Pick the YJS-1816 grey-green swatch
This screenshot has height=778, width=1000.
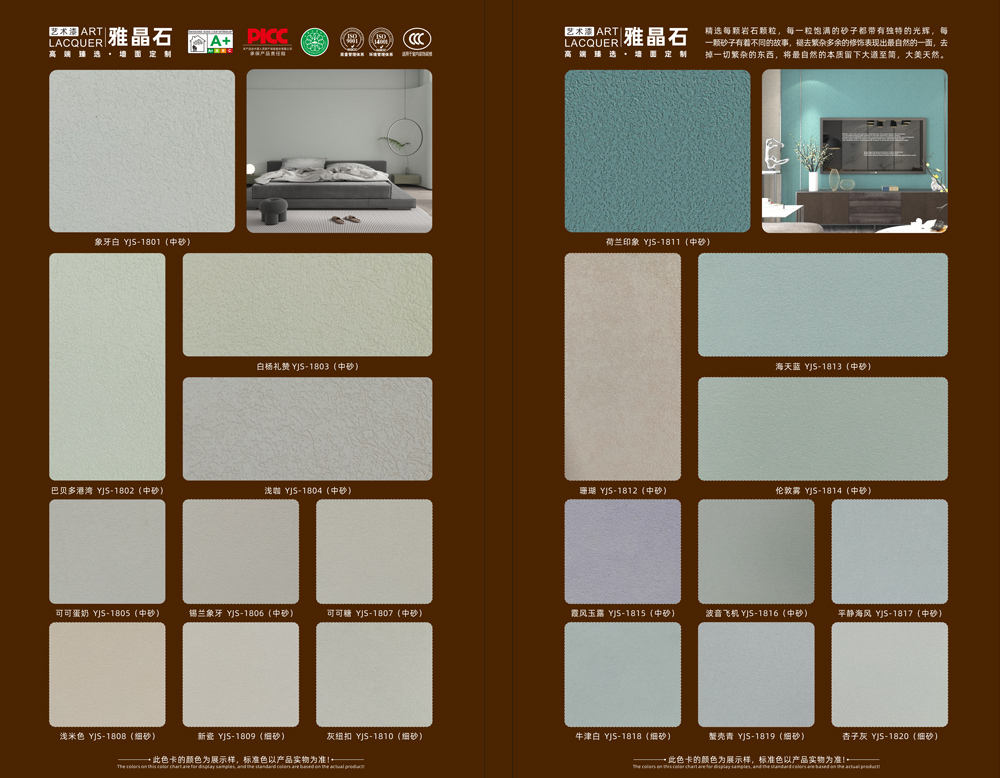[756, 552]
